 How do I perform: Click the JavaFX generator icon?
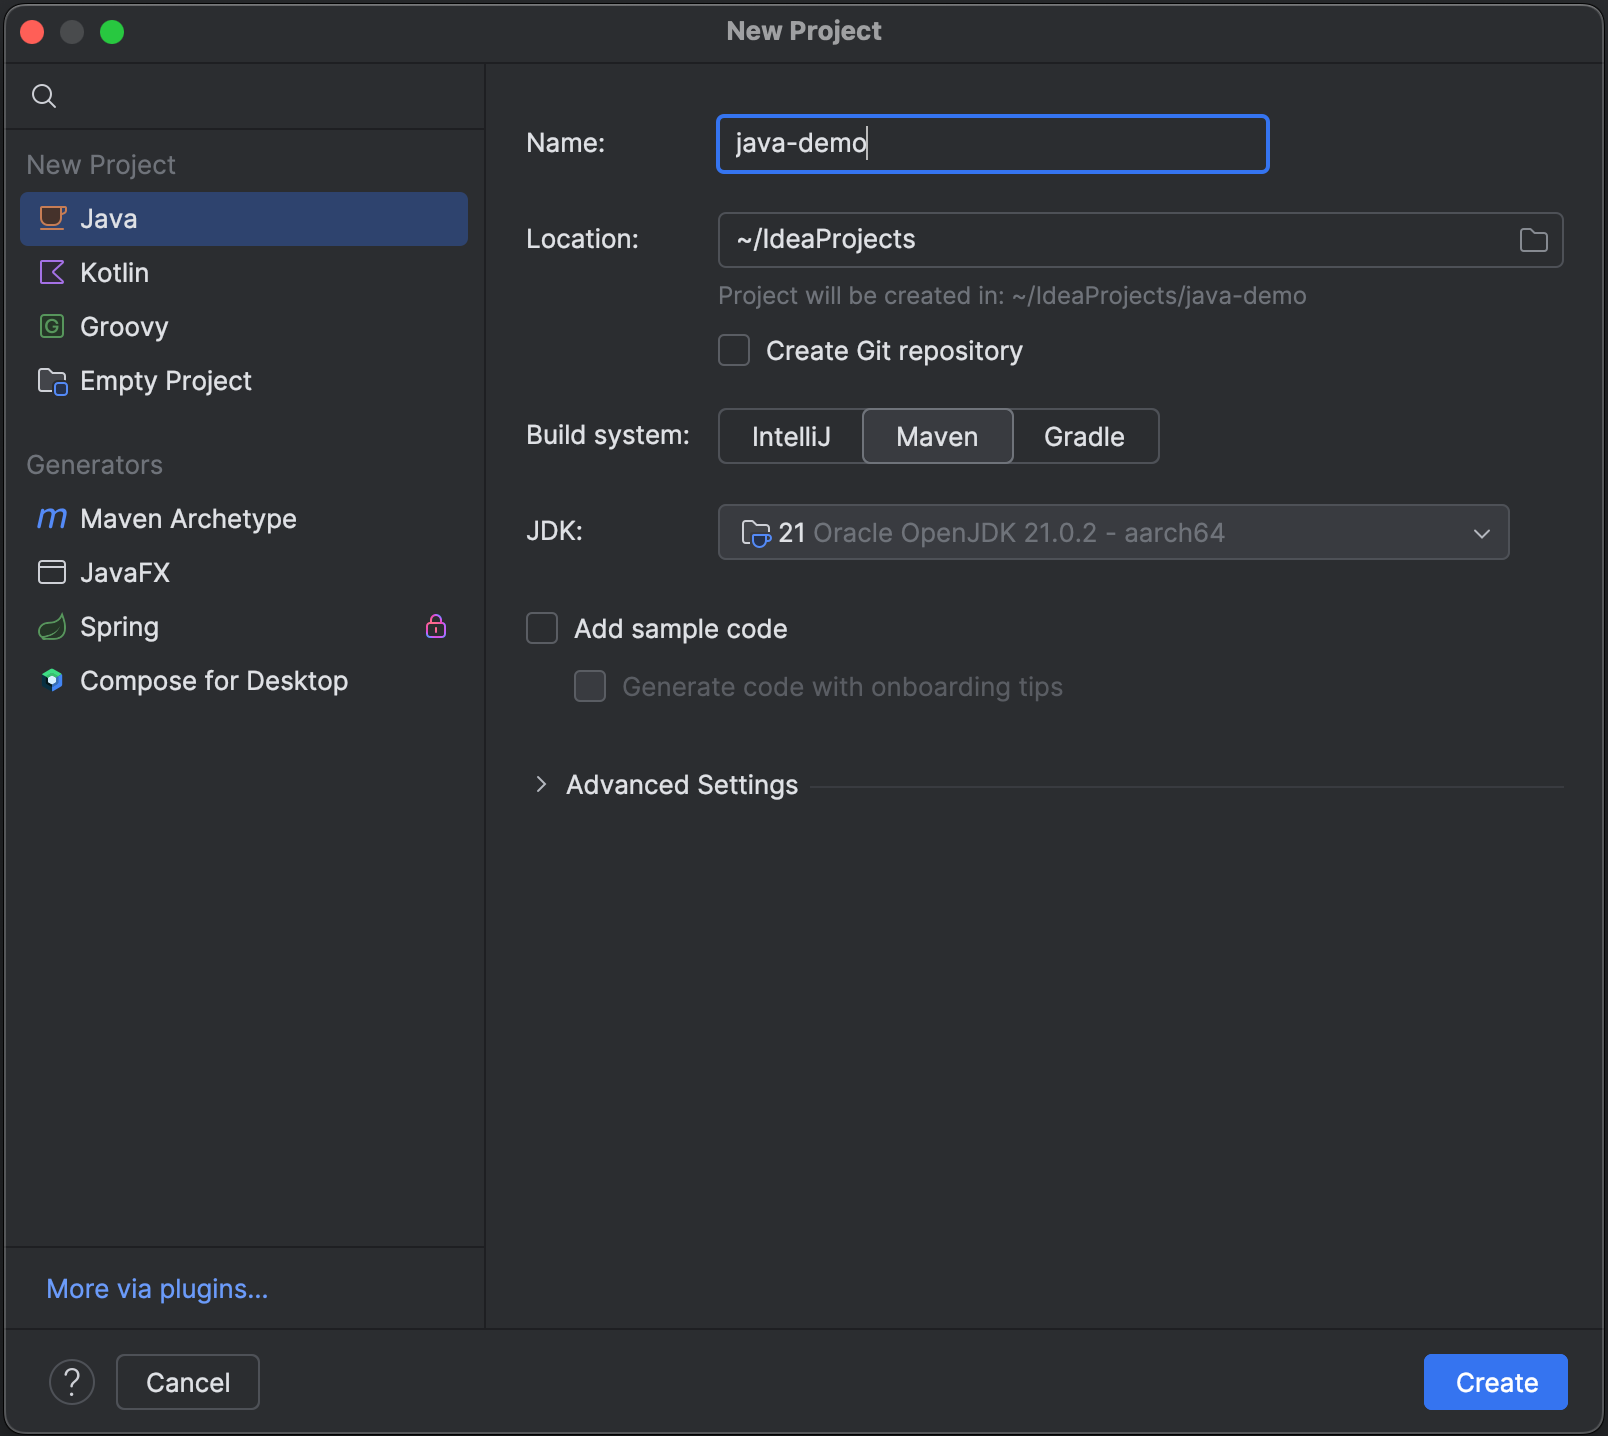[x=52, y=572]
